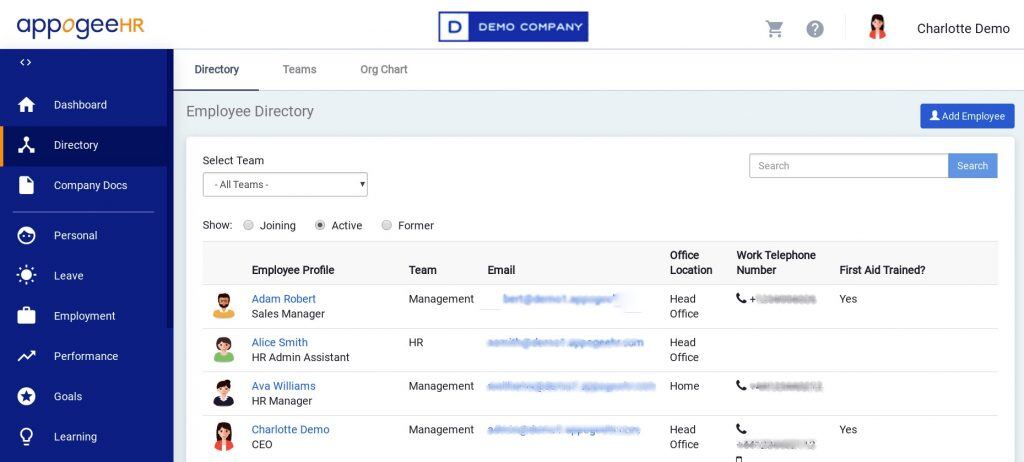
Task: Select the Joining radio button
Action: (248, 226)
